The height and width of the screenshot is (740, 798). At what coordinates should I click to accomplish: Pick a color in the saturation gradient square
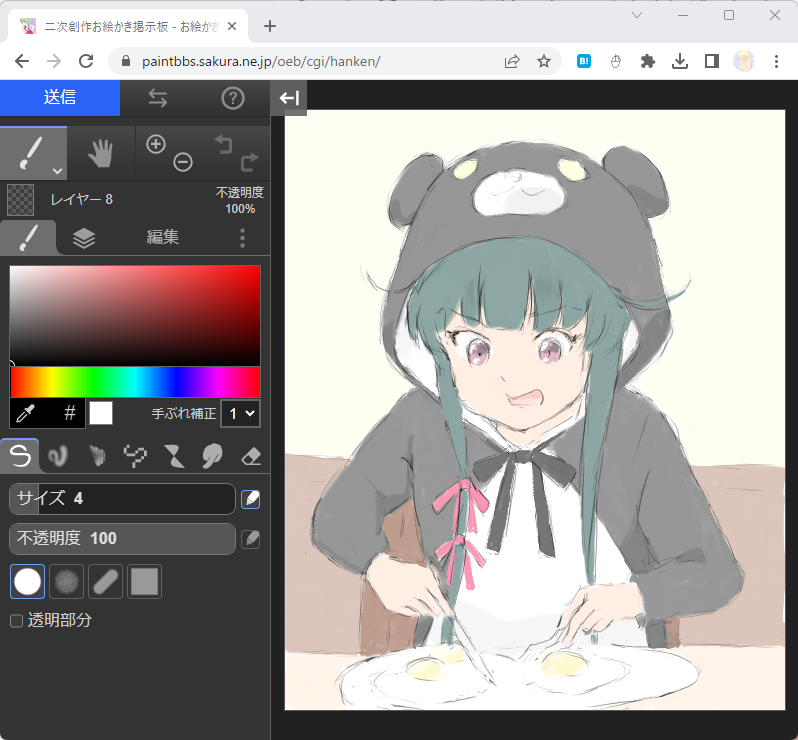point(135,316)
